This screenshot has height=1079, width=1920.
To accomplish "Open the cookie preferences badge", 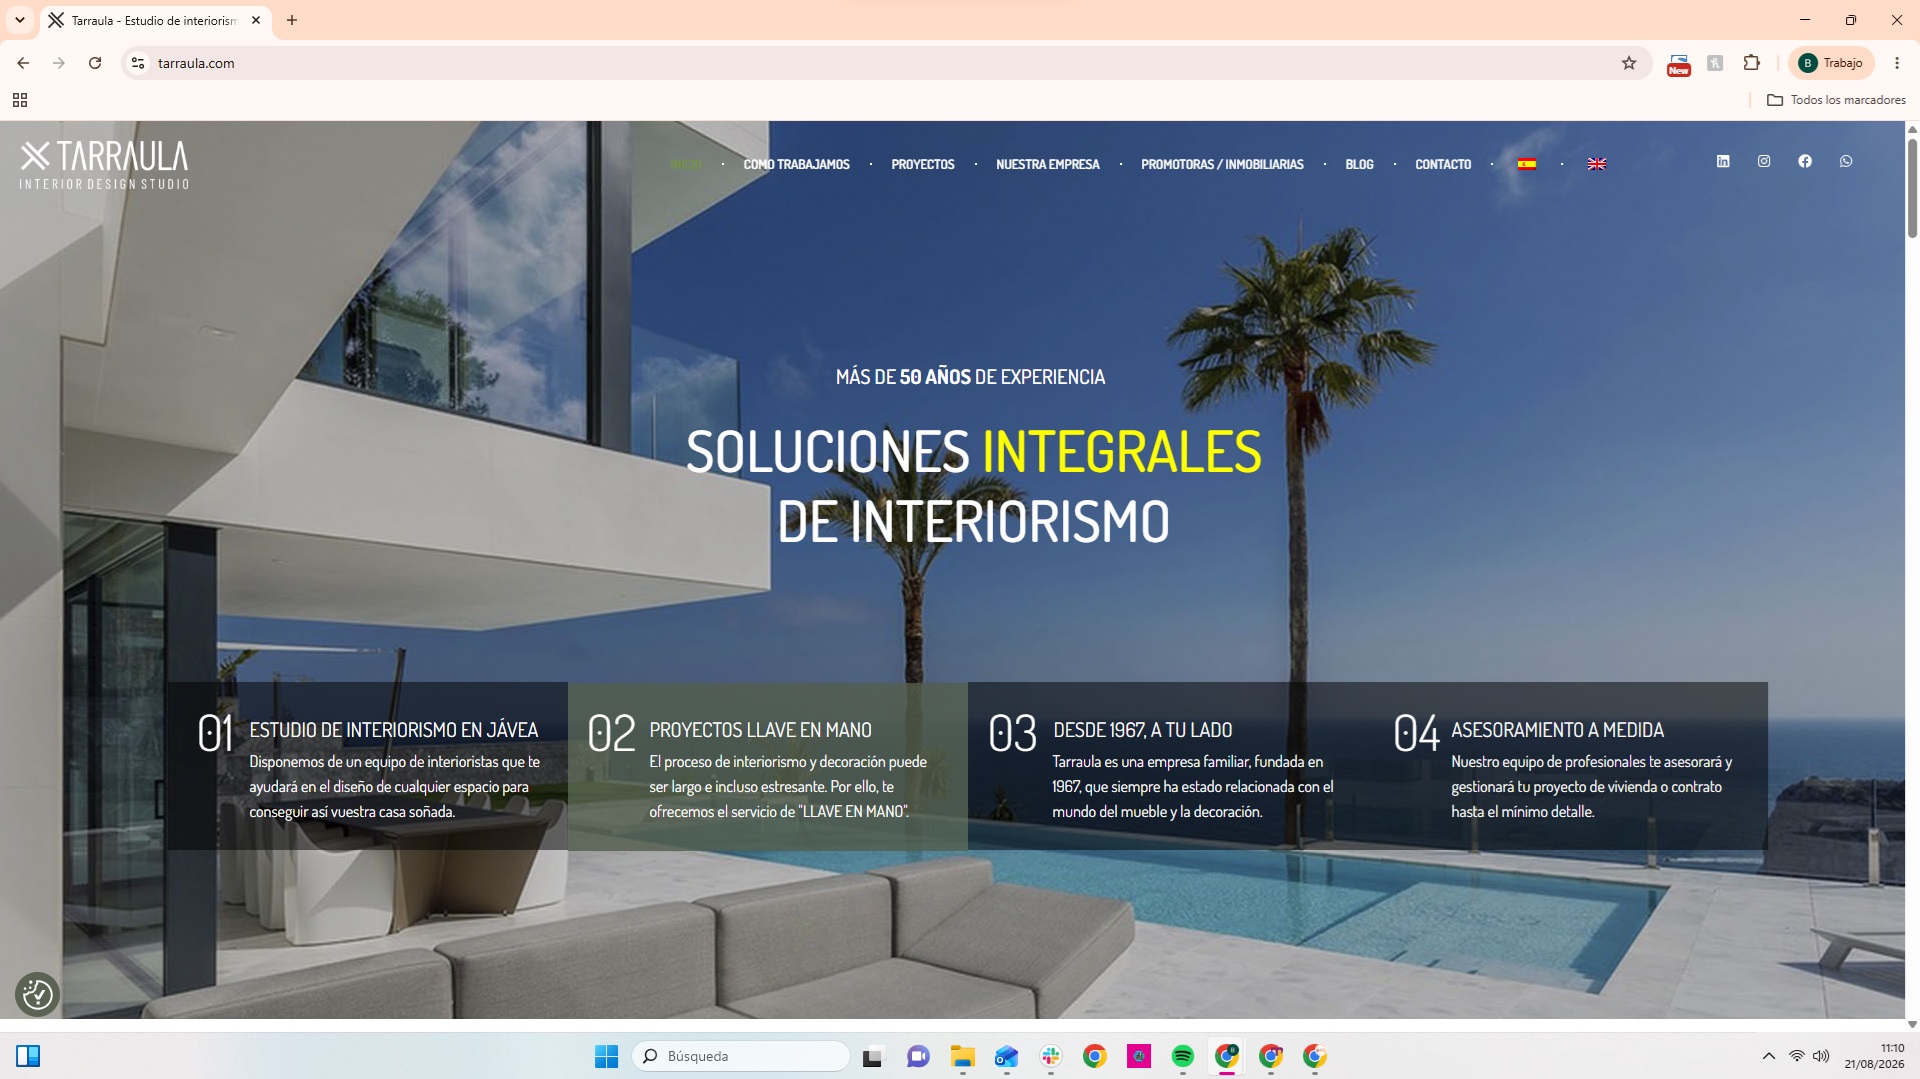I will 38,994.
